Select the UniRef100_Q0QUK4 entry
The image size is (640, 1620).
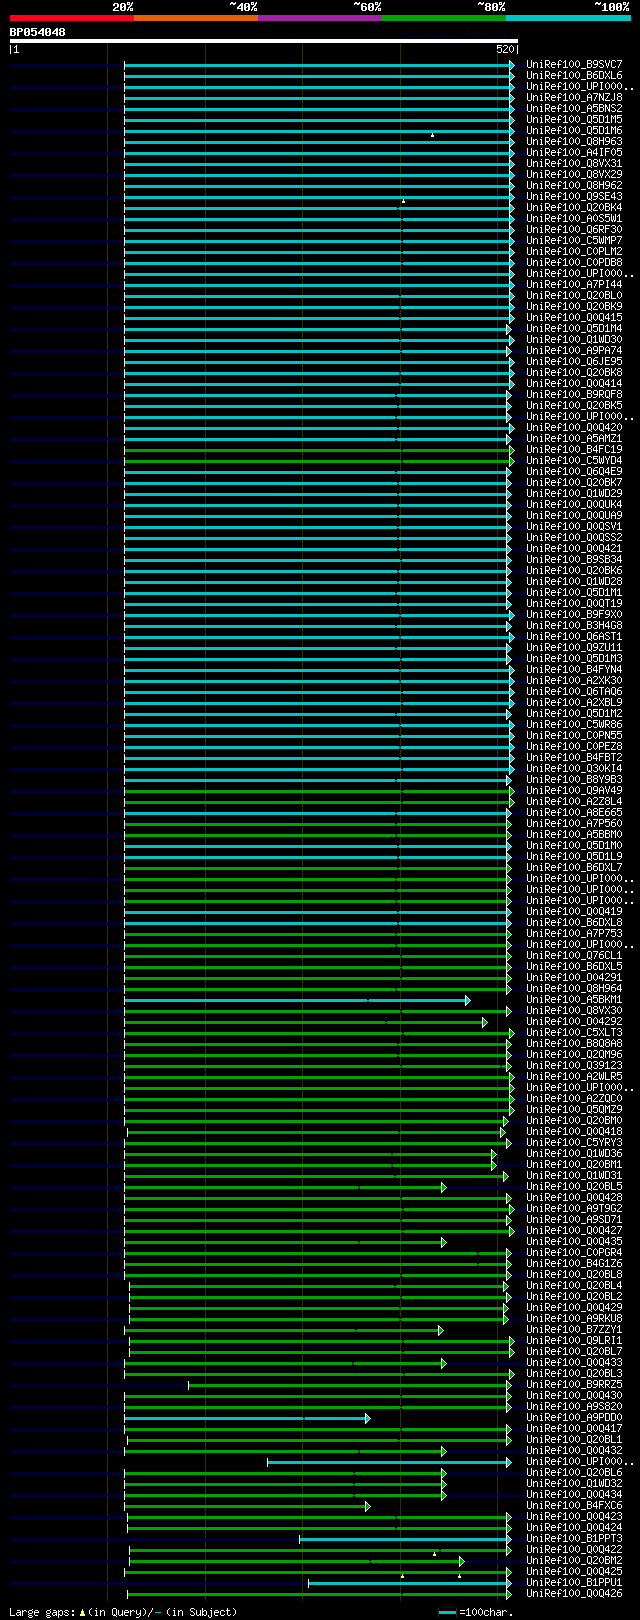574,504
